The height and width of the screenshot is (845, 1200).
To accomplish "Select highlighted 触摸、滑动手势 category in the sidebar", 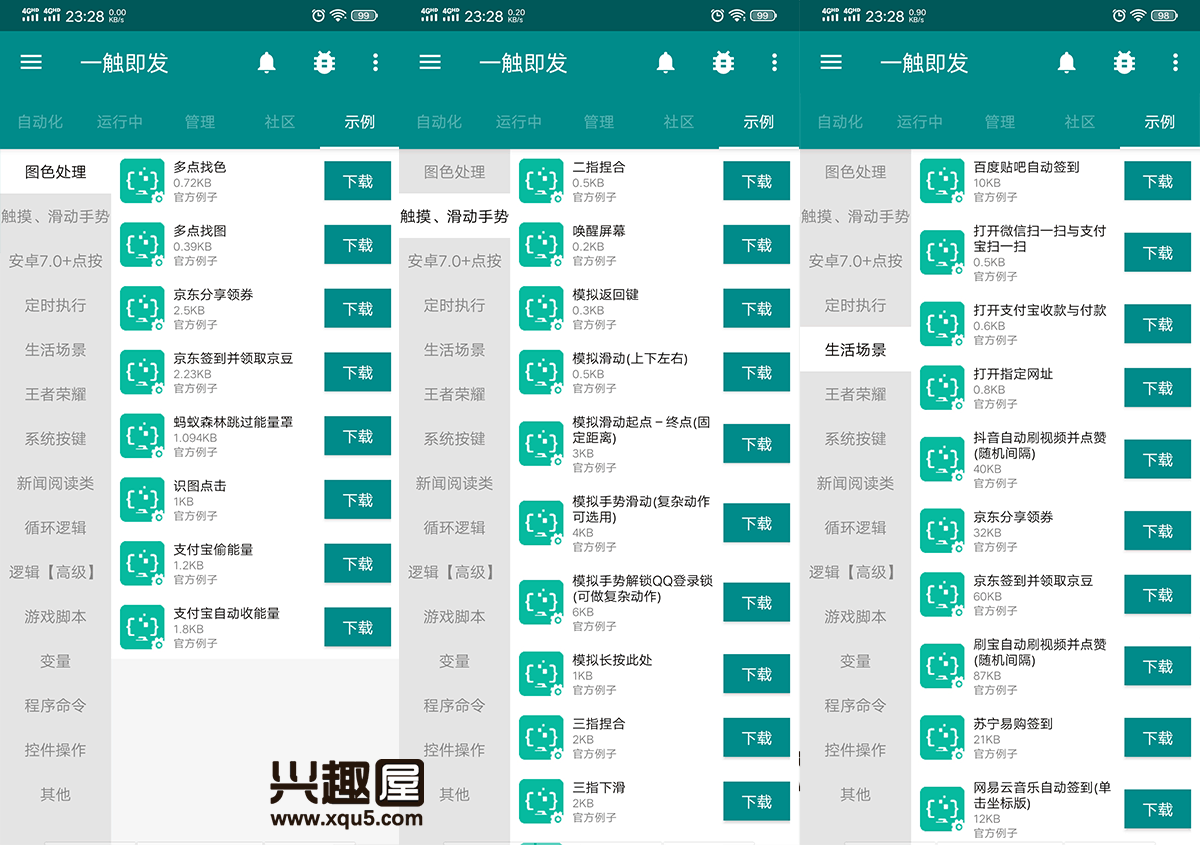I will coord(455,216).
